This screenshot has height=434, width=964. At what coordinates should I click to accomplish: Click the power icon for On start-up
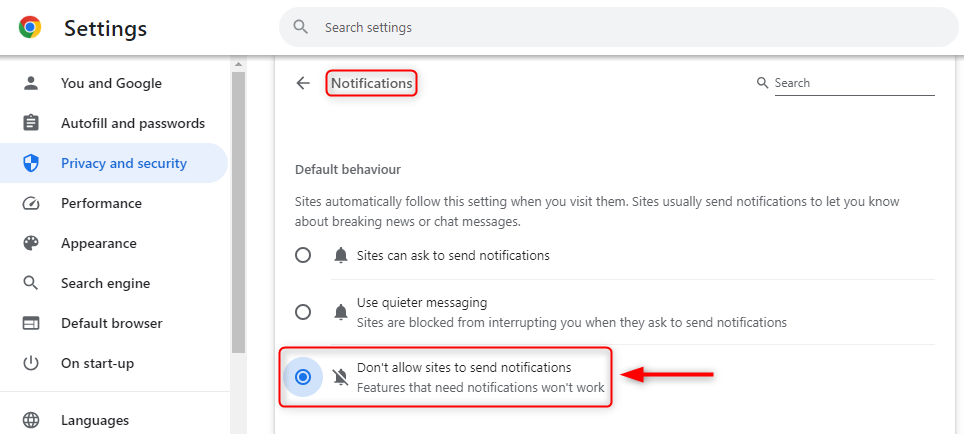[31, 363]
